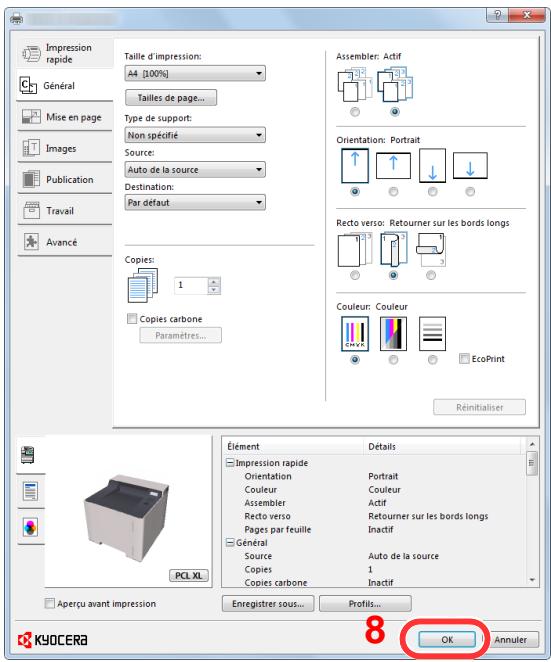Select the black-and-white lines icon
Viewport: 551px width, 662px height.
(432, 334)
